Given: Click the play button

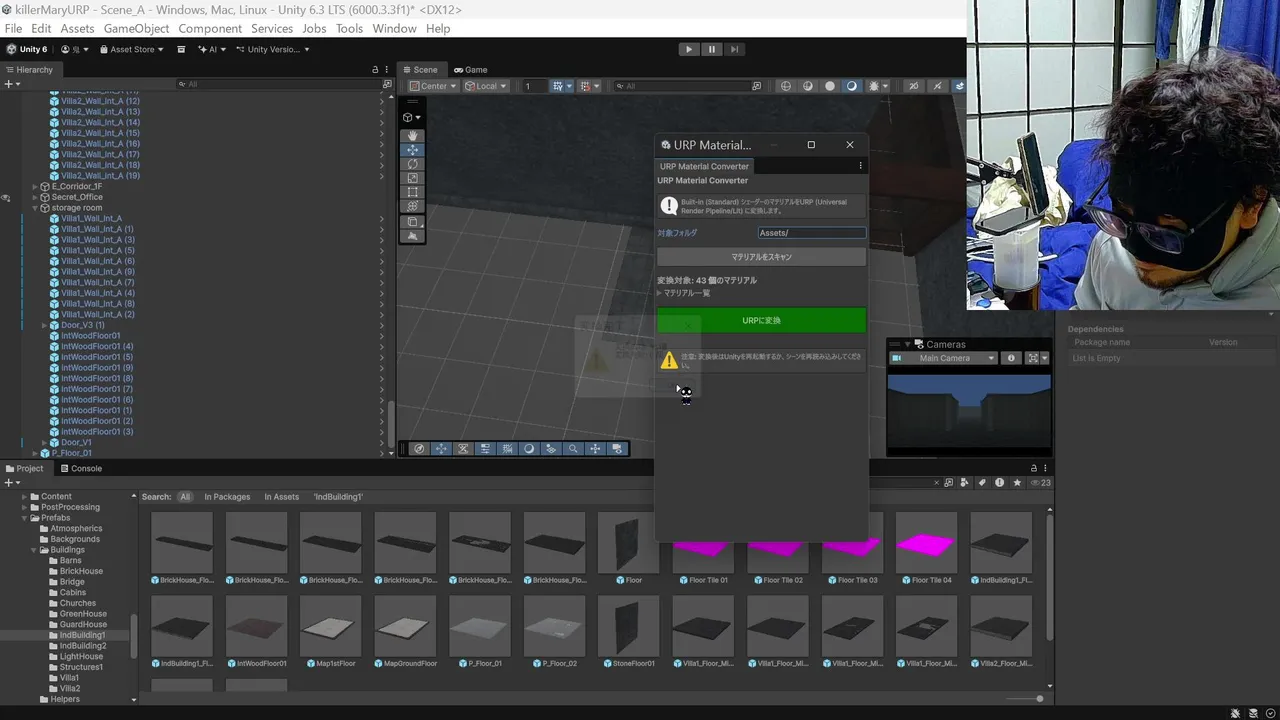Looking at the screenshot, I should click(x=688, y=49).
